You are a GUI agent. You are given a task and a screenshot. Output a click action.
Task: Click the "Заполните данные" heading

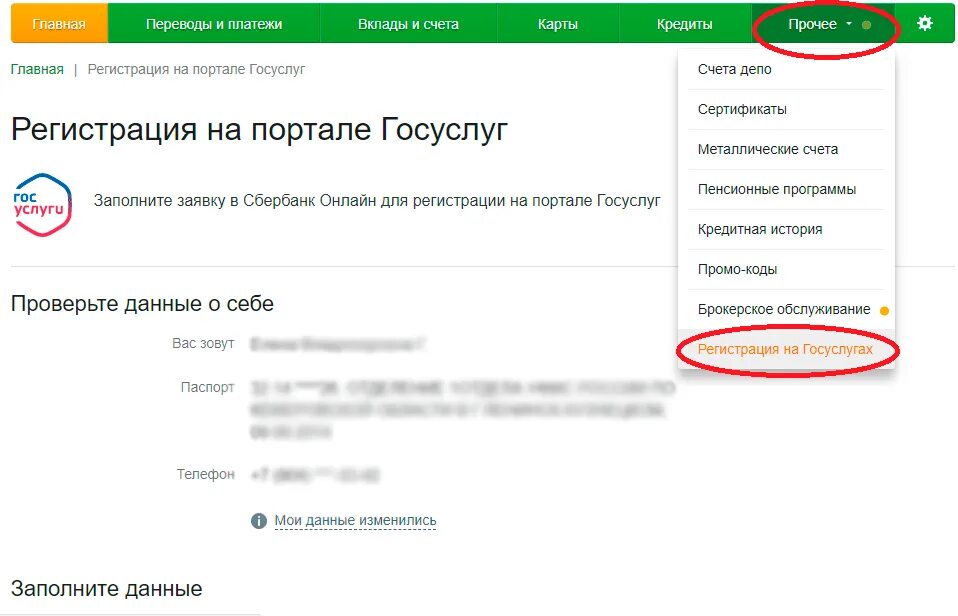(x=106, y=588)
